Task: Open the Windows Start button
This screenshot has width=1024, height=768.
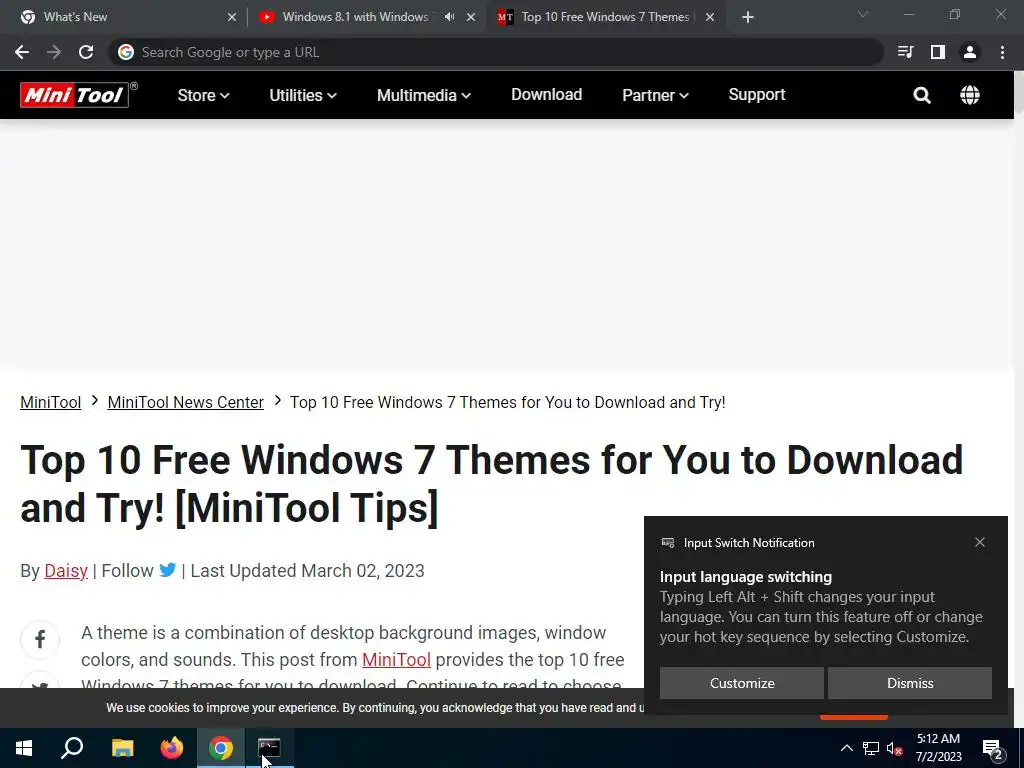Action: pos(24,748)
